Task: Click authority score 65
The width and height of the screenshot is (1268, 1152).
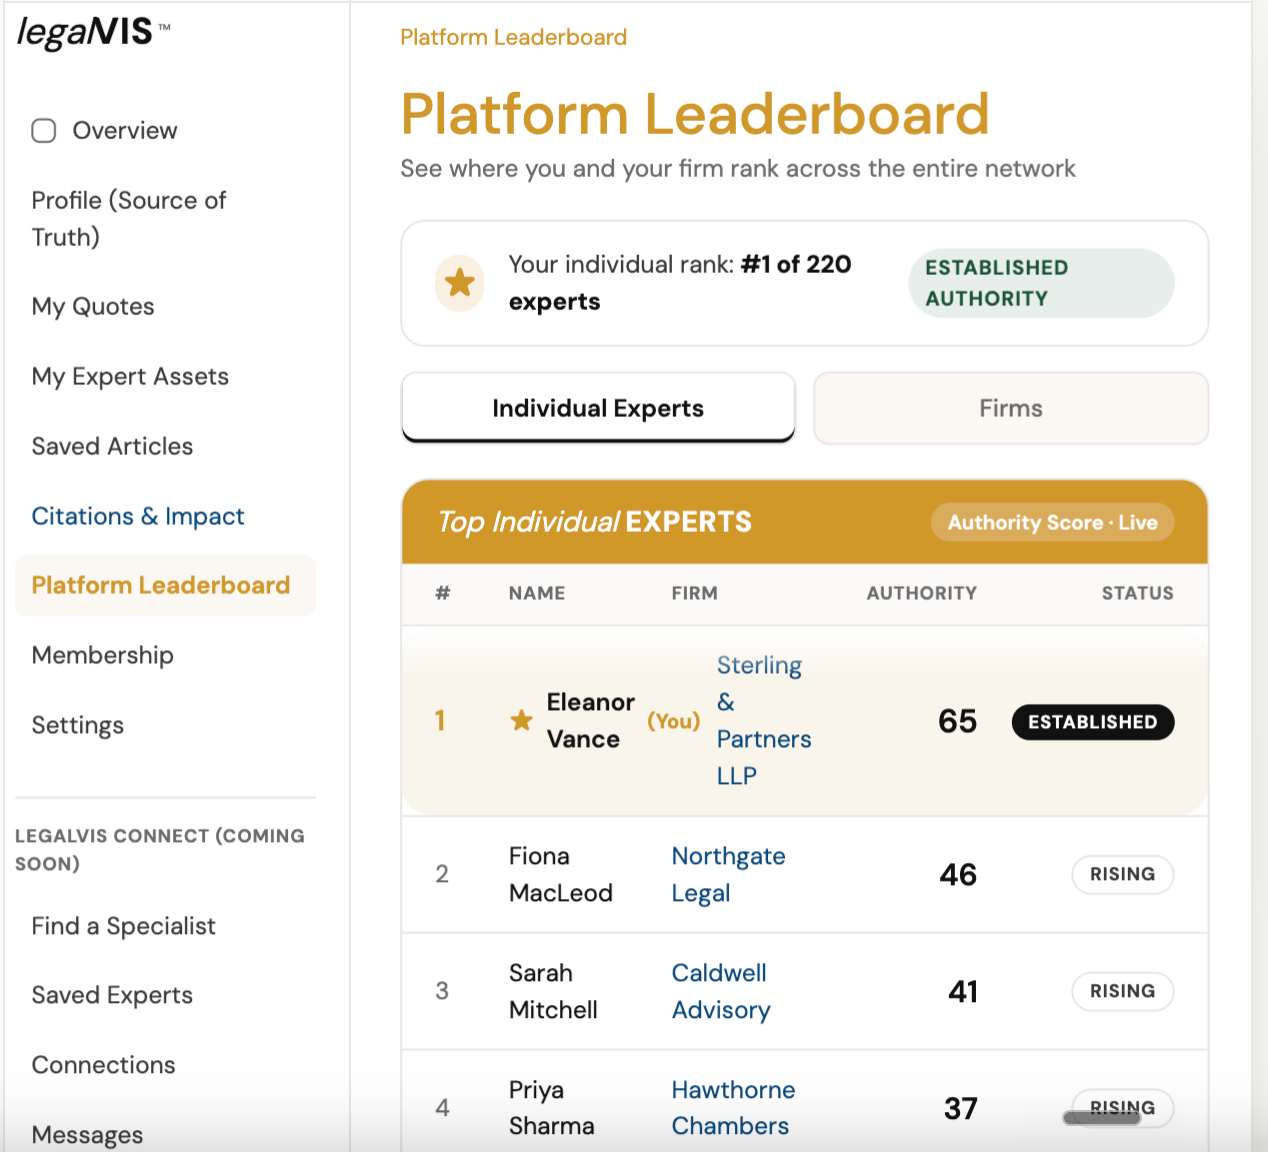Action: click(957, 721)
